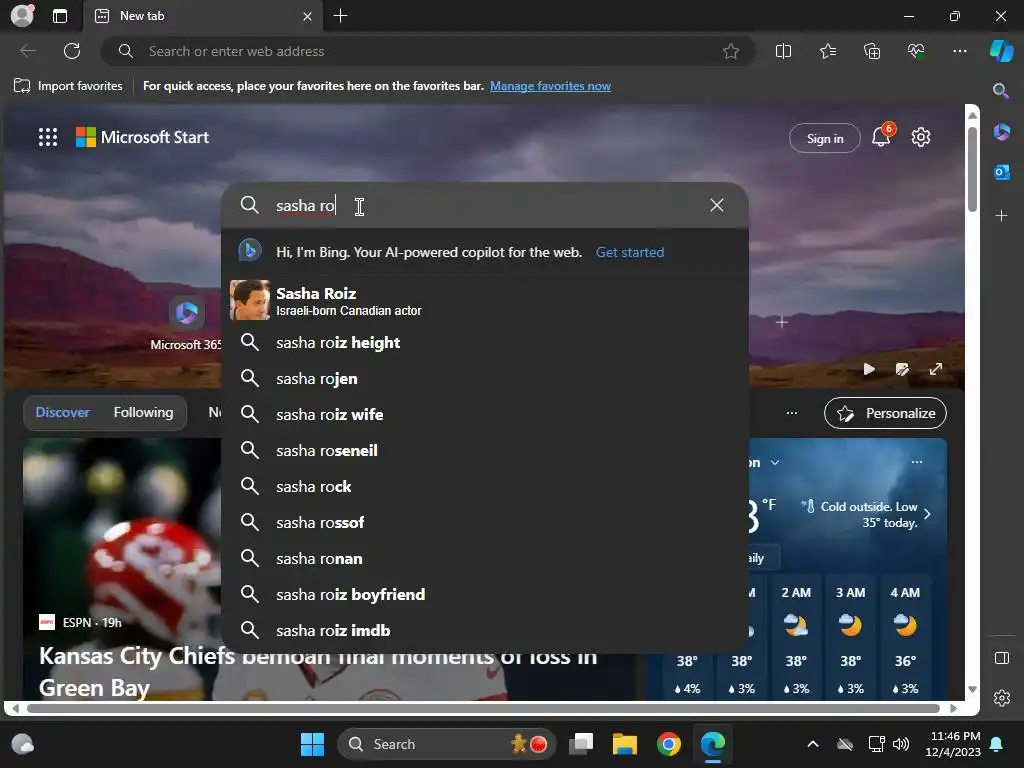Open feed tabs more options ellipsis

792,413
